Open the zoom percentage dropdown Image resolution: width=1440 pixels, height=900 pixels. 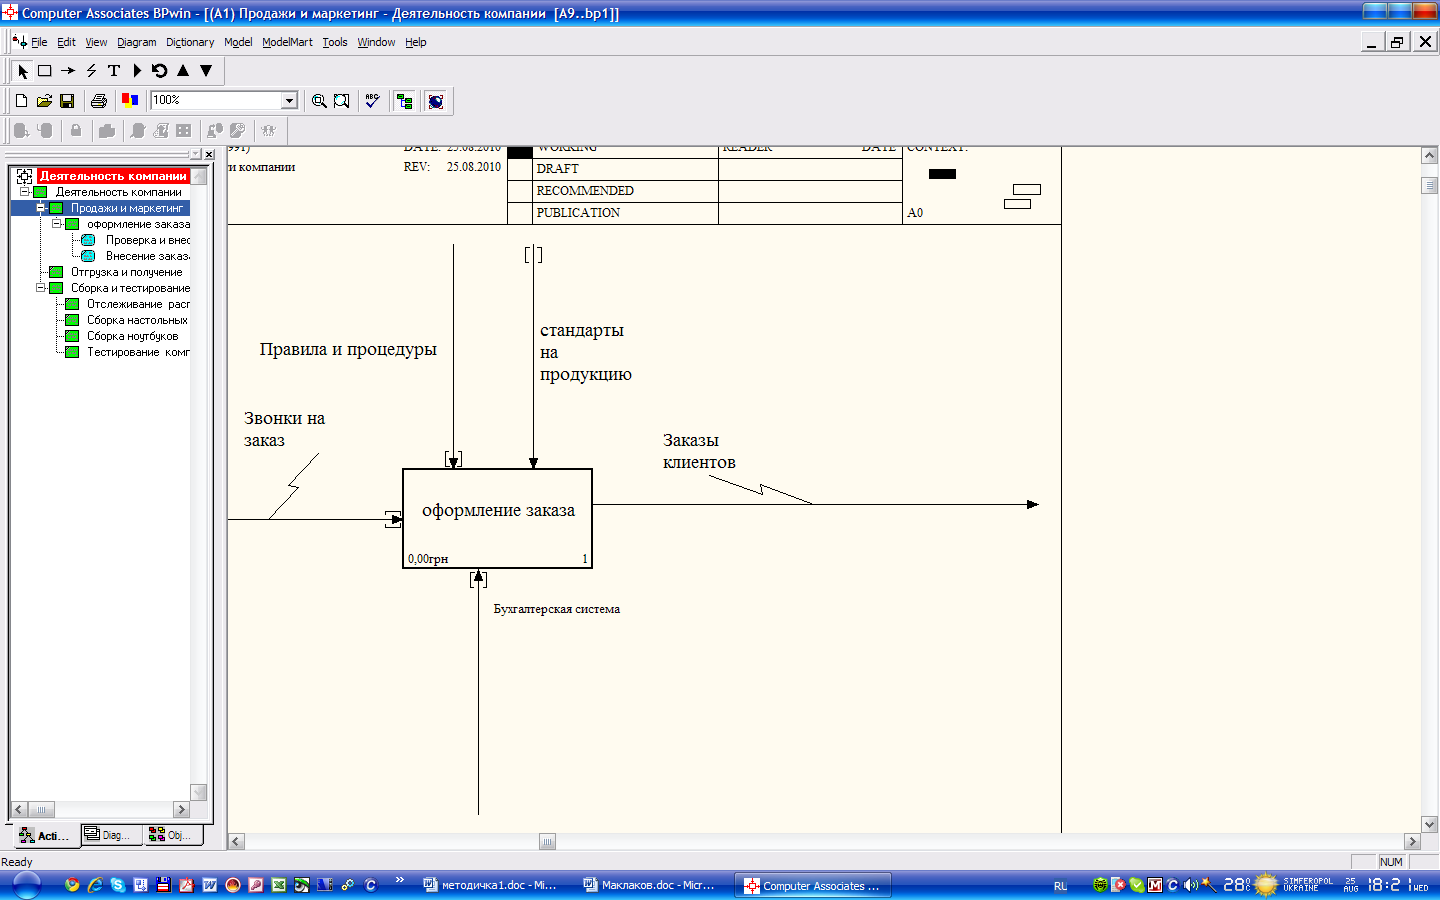coord(289,100)
